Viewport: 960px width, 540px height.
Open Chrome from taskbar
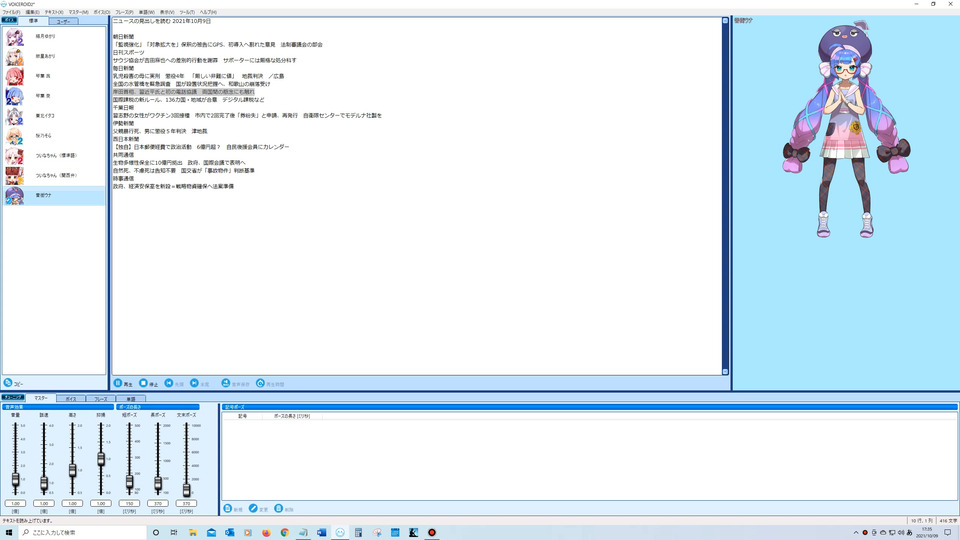(x=285, y=533)
